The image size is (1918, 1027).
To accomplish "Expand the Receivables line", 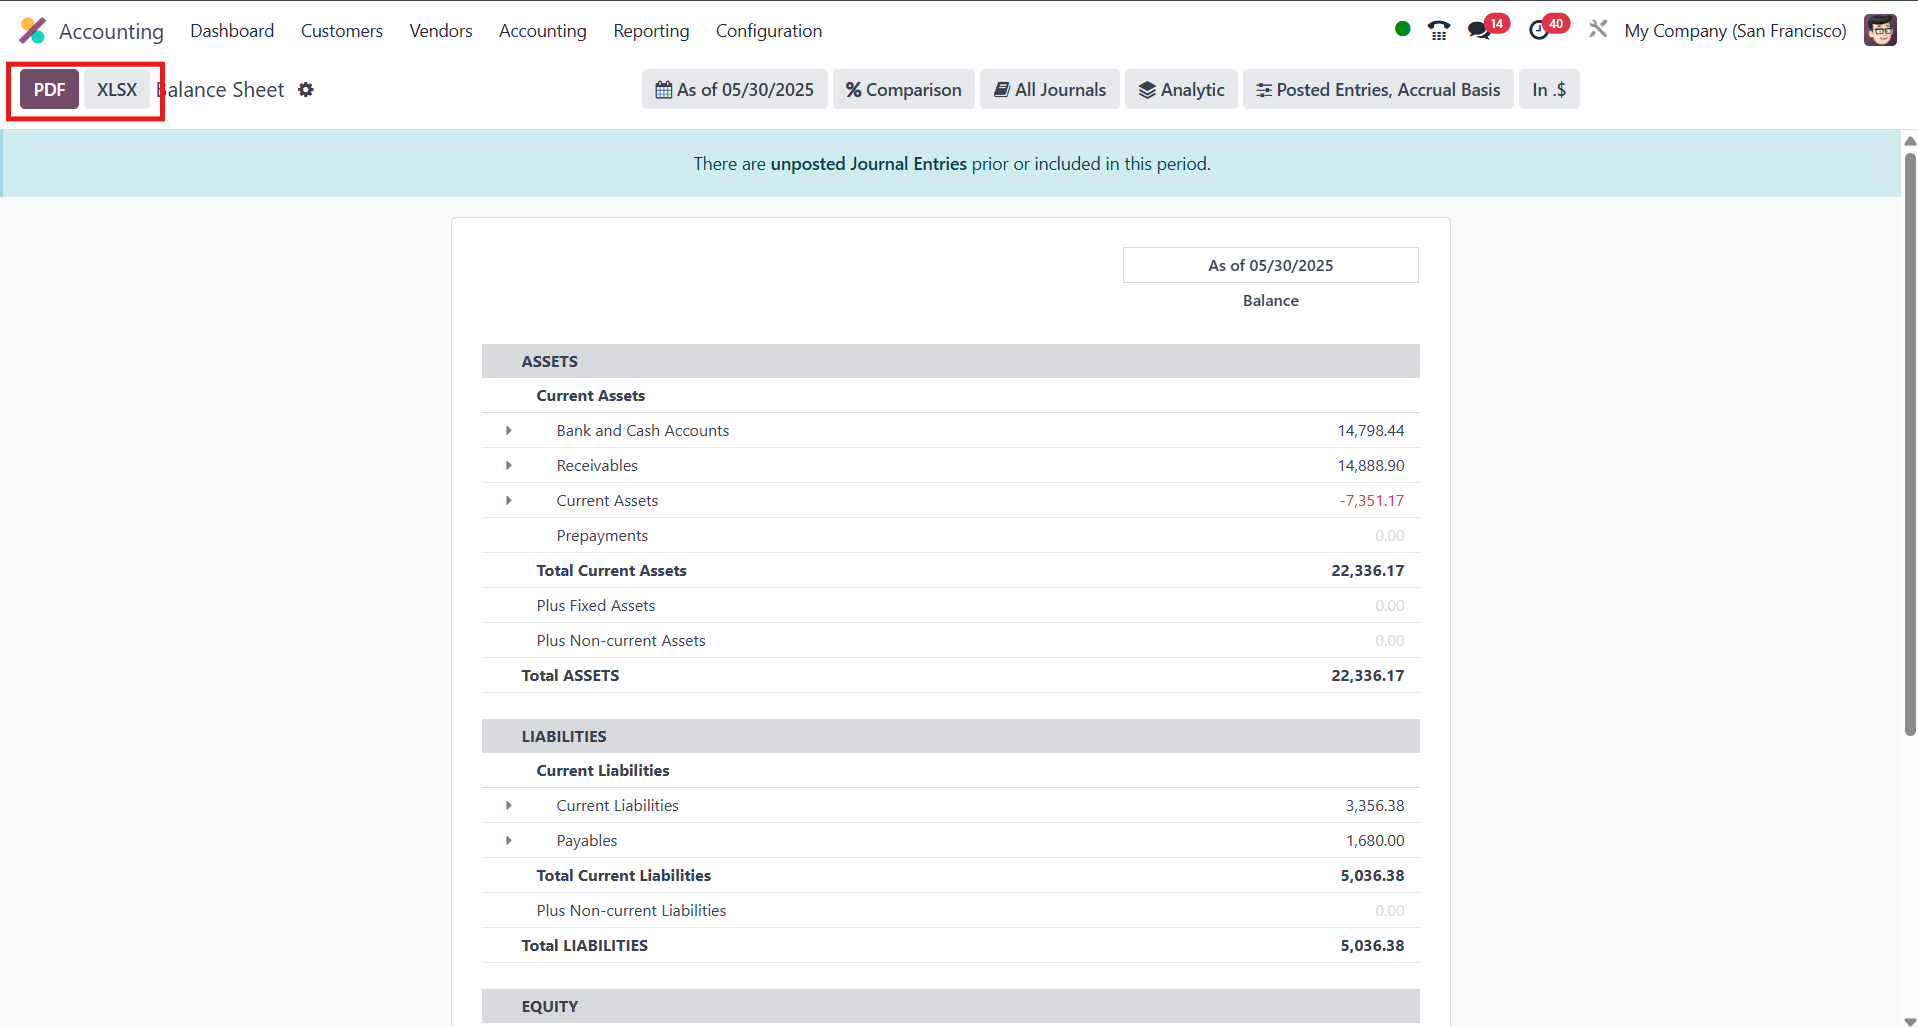I will (509, 465).
